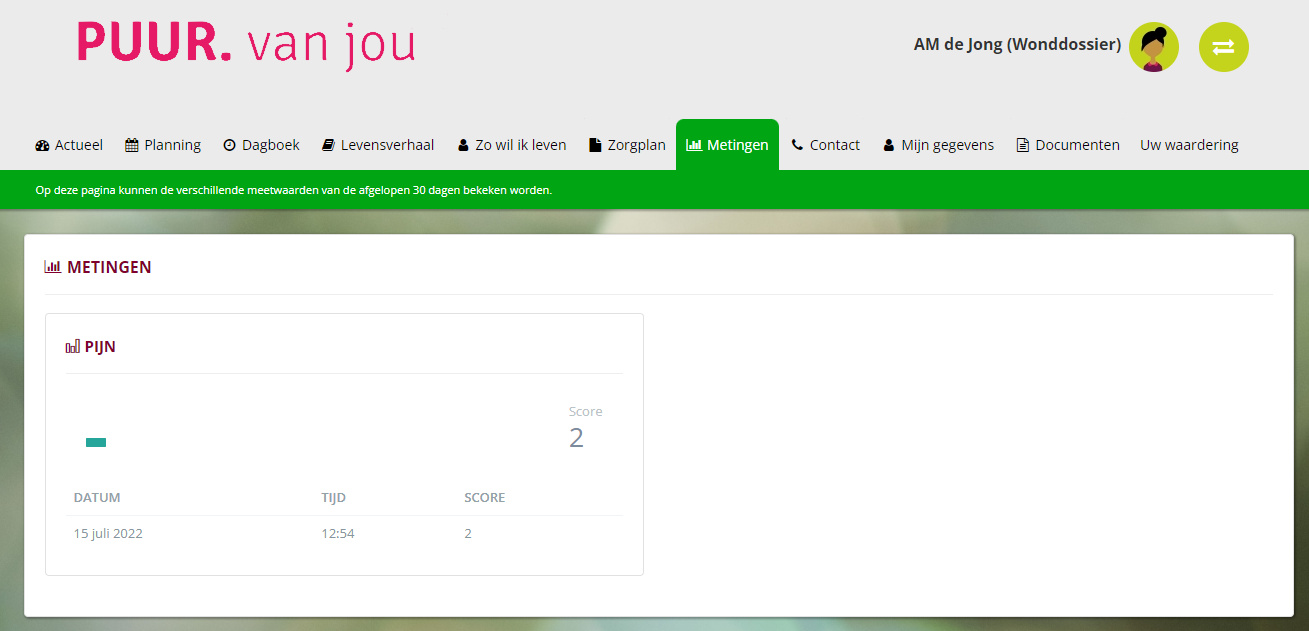Click the green switch arrows icon
The image size is (1309, 631).
pyautogui.click(x=1223, y=47)
